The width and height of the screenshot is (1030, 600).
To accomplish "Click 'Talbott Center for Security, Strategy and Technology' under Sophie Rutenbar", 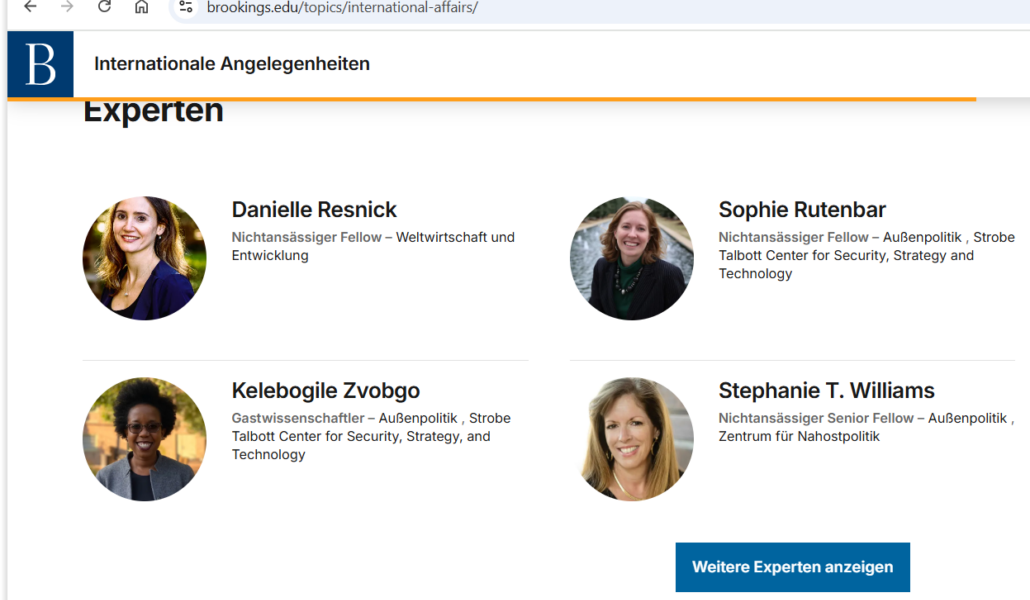I will pyautogui.click(x=846, y=264).
